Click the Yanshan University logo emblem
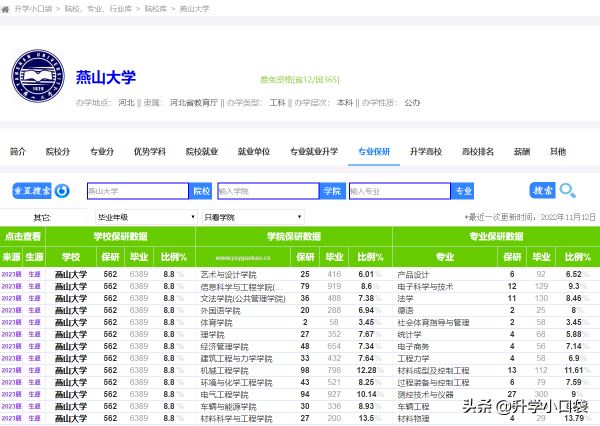This screenshot has height=426, width=600. coord(38,76)
